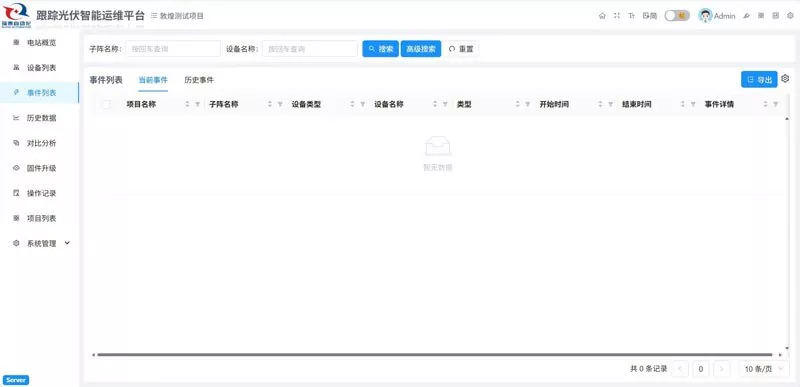Click the 高级搜索 button
800x387 pixels.
coord(421,49)
